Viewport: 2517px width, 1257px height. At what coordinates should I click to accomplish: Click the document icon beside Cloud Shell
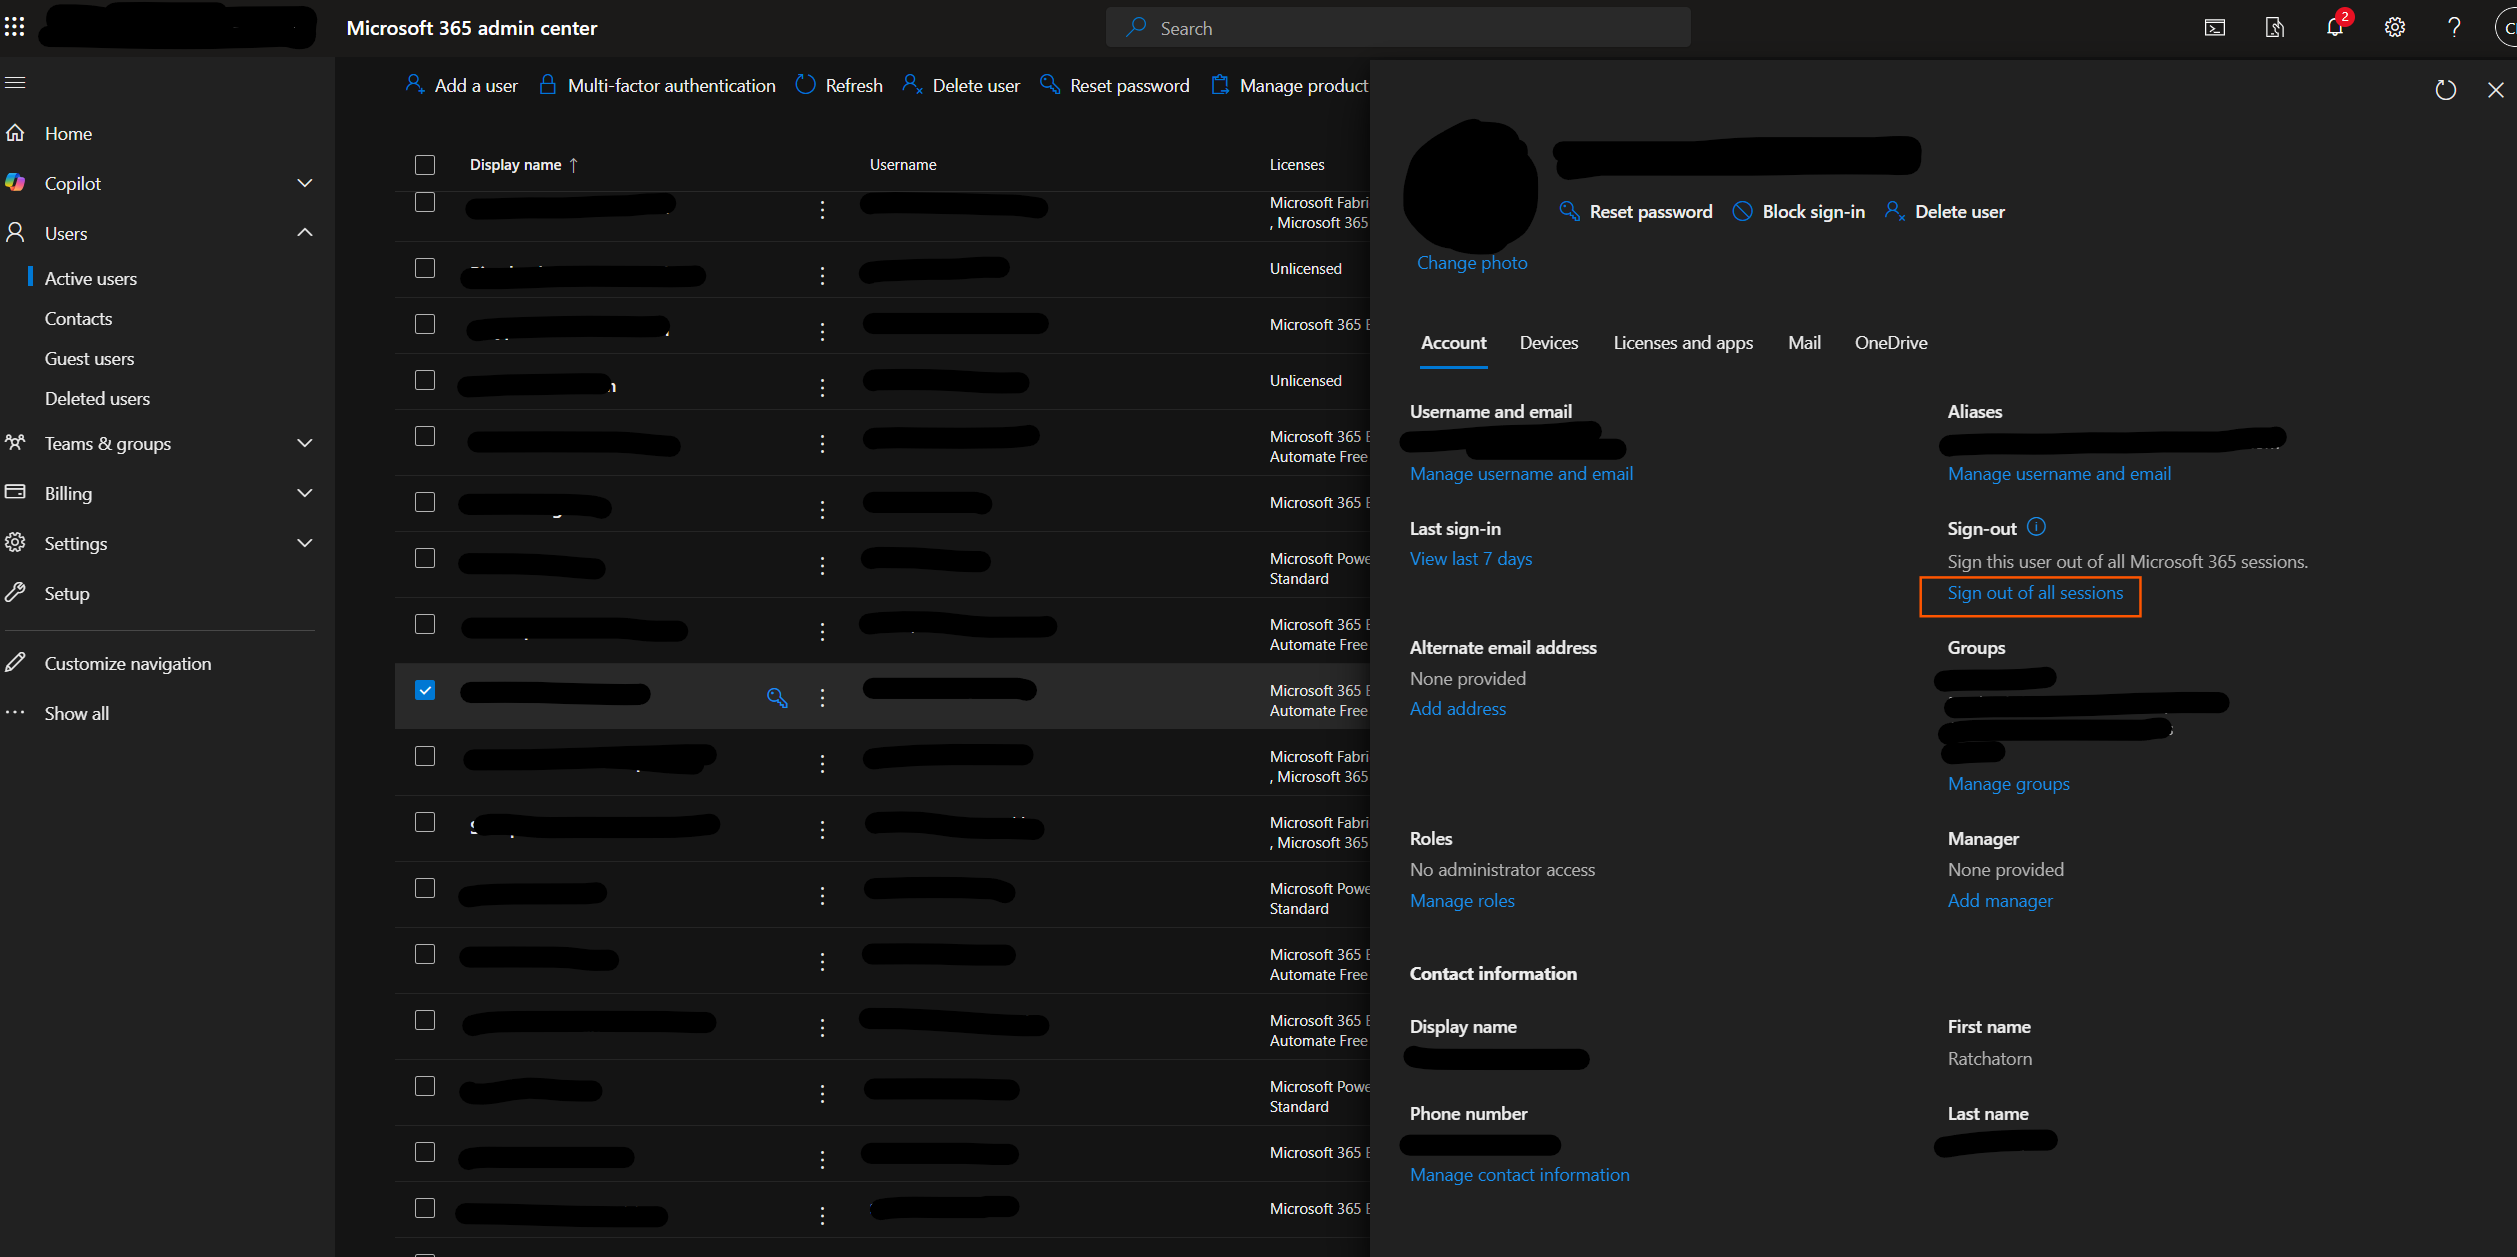point(2275,28)
